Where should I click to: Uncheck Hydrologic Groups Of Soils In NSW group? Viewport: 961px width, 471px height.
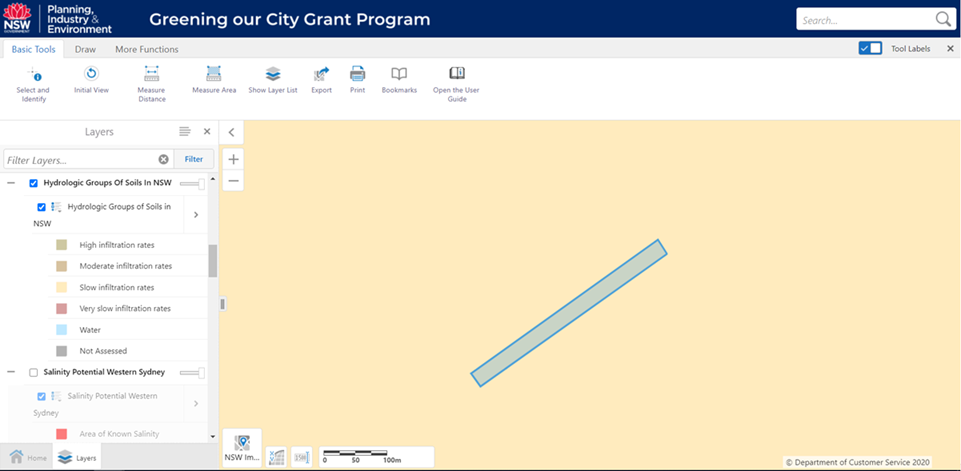(x=34, y=183)
